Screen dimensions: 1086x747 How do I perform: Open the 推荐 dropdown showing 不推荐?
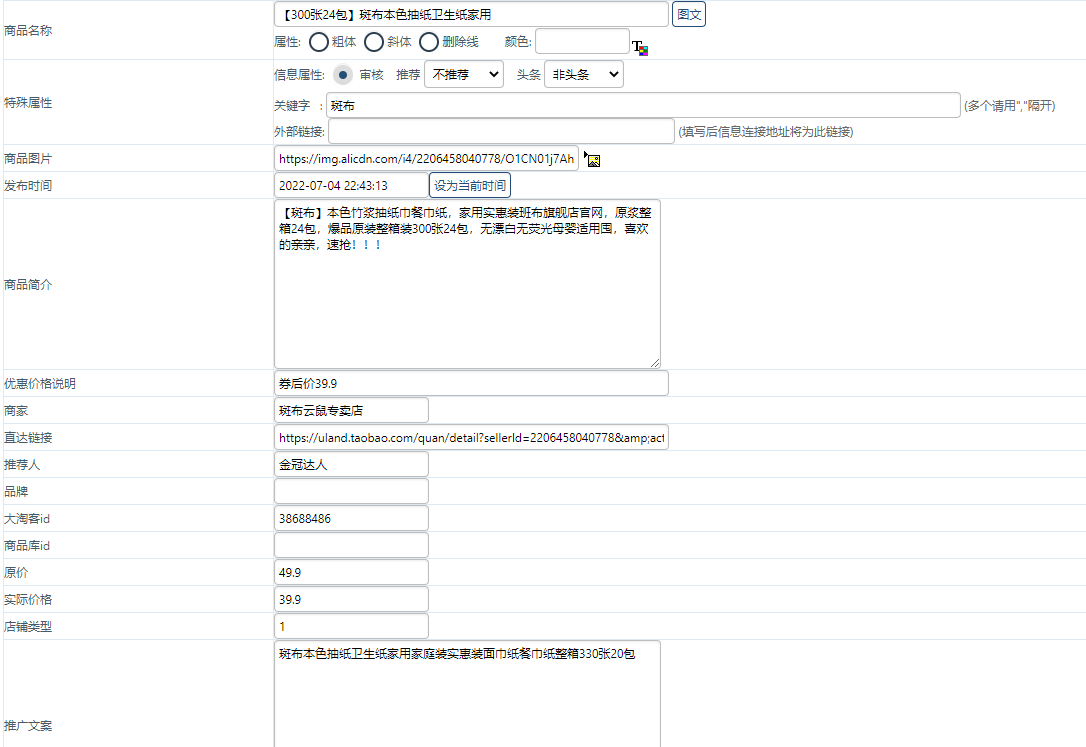coord(464,74)
